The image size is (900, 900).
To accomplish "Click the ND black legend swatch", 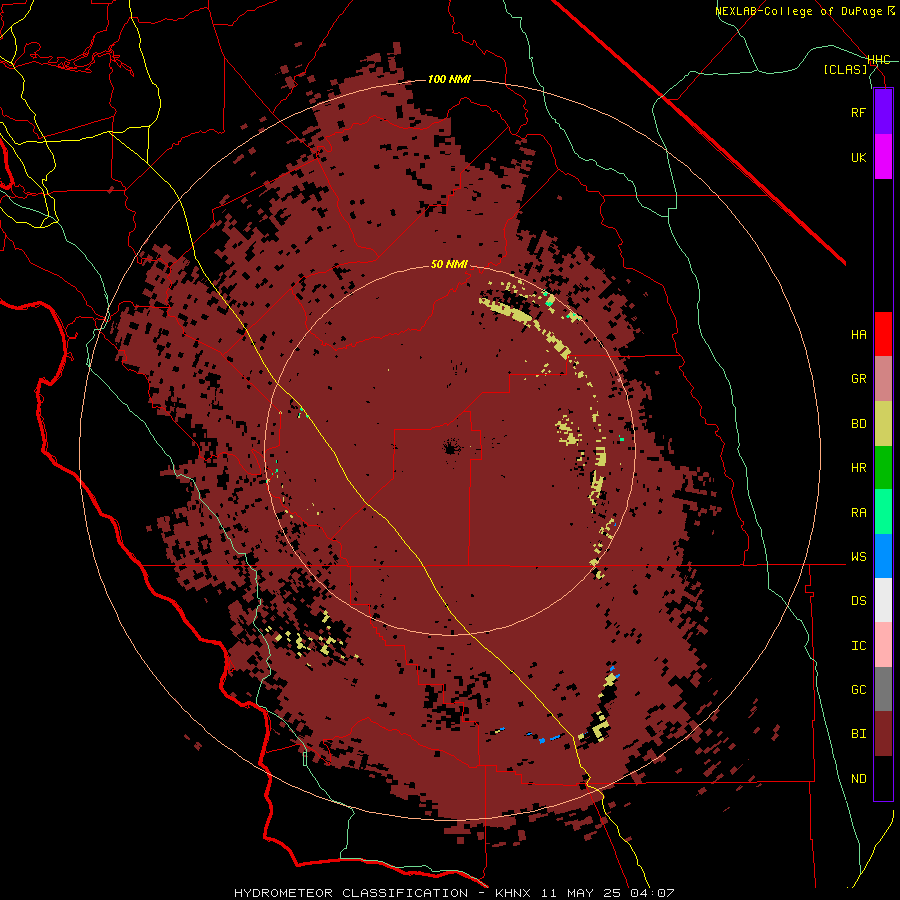I will click(883, 778).
